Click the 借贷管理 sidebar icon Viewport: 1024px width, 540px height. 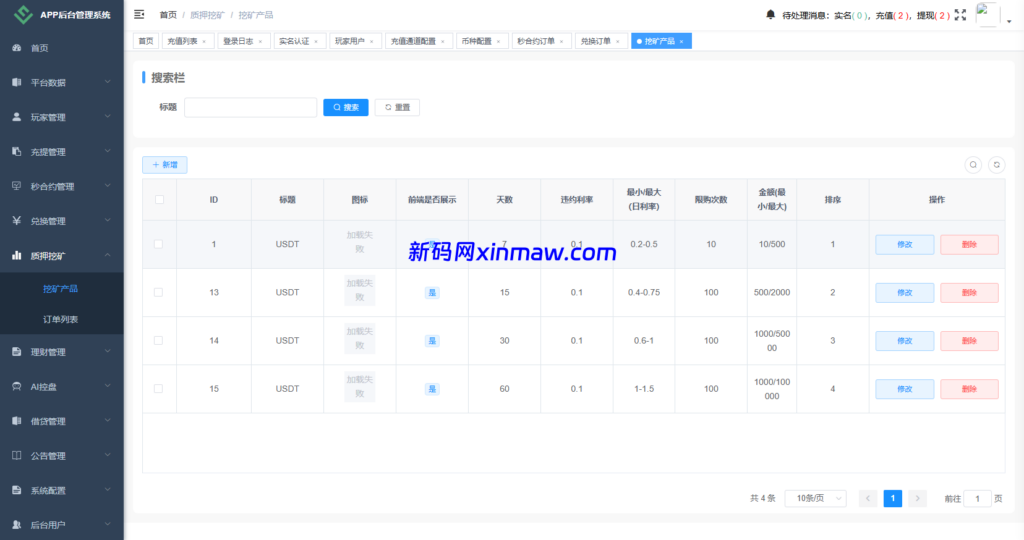(x=17, y=421)
